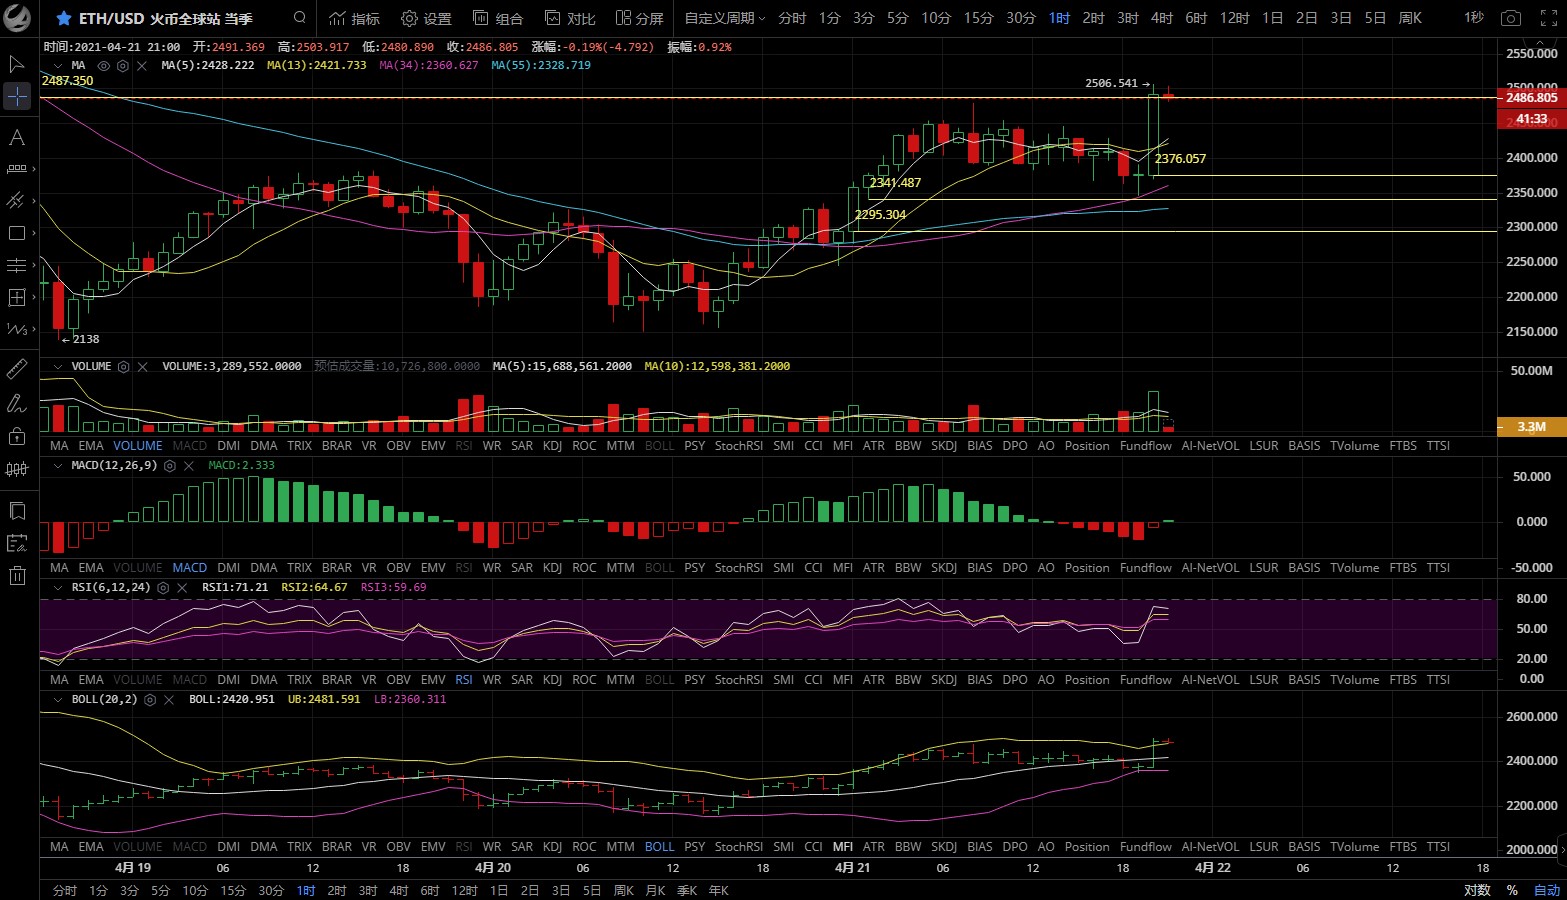Take a chart screenshot with camera icon

coord(1511,19)
